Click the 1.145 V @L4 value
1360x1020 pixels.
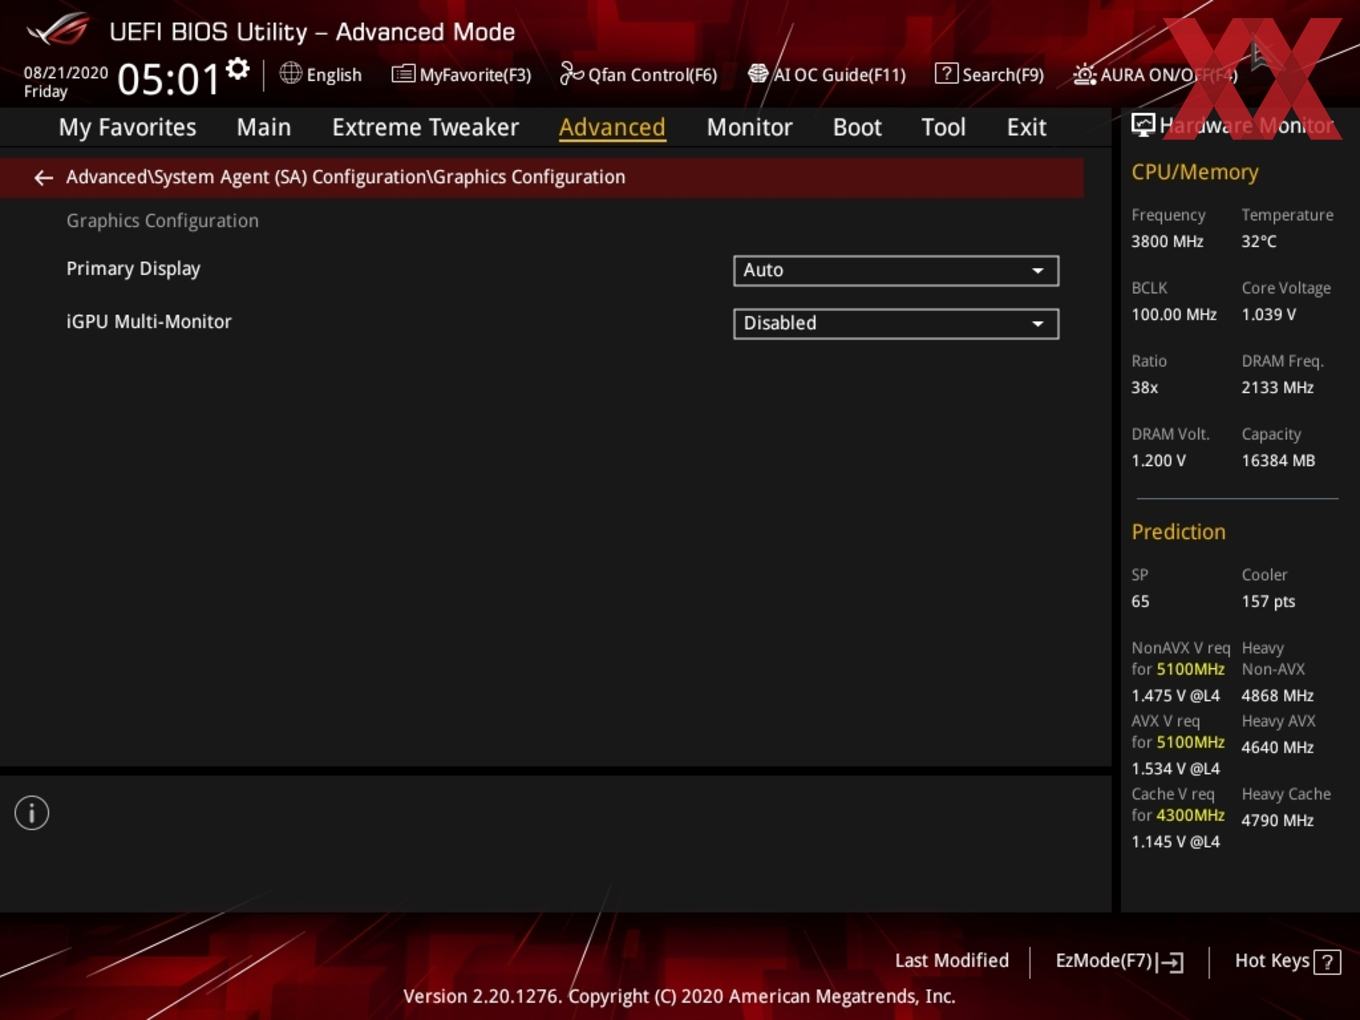pyautogui.click(x=1176, y=841)
